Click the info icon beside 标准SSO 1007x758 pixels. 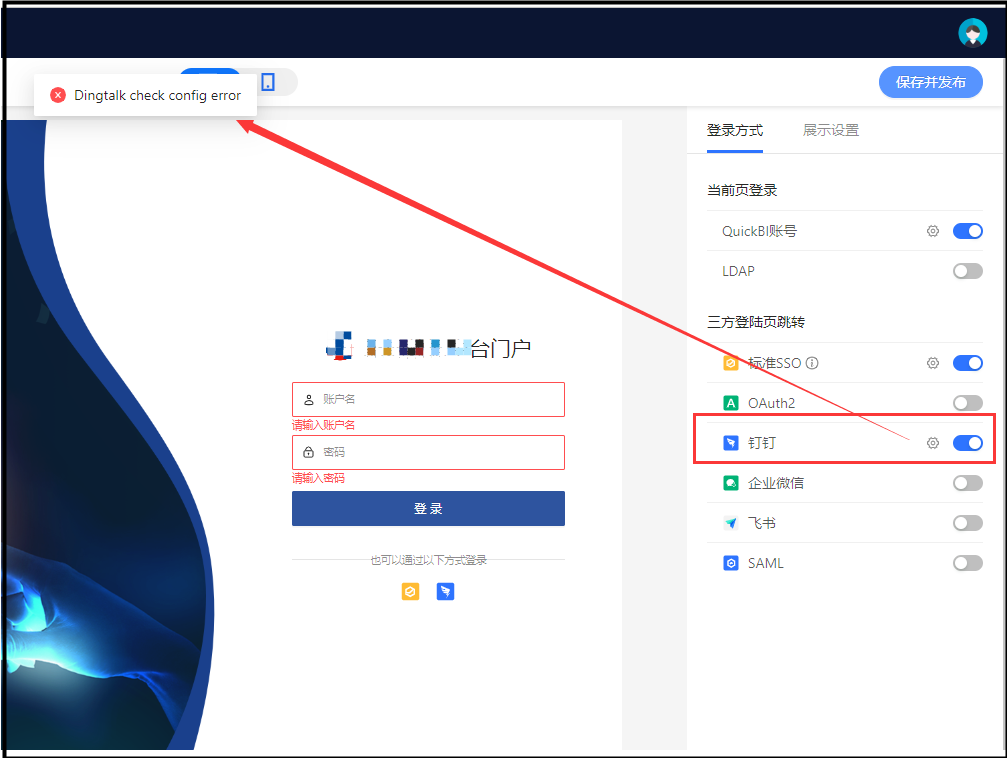pyautogui.click(x=812, y=363)
